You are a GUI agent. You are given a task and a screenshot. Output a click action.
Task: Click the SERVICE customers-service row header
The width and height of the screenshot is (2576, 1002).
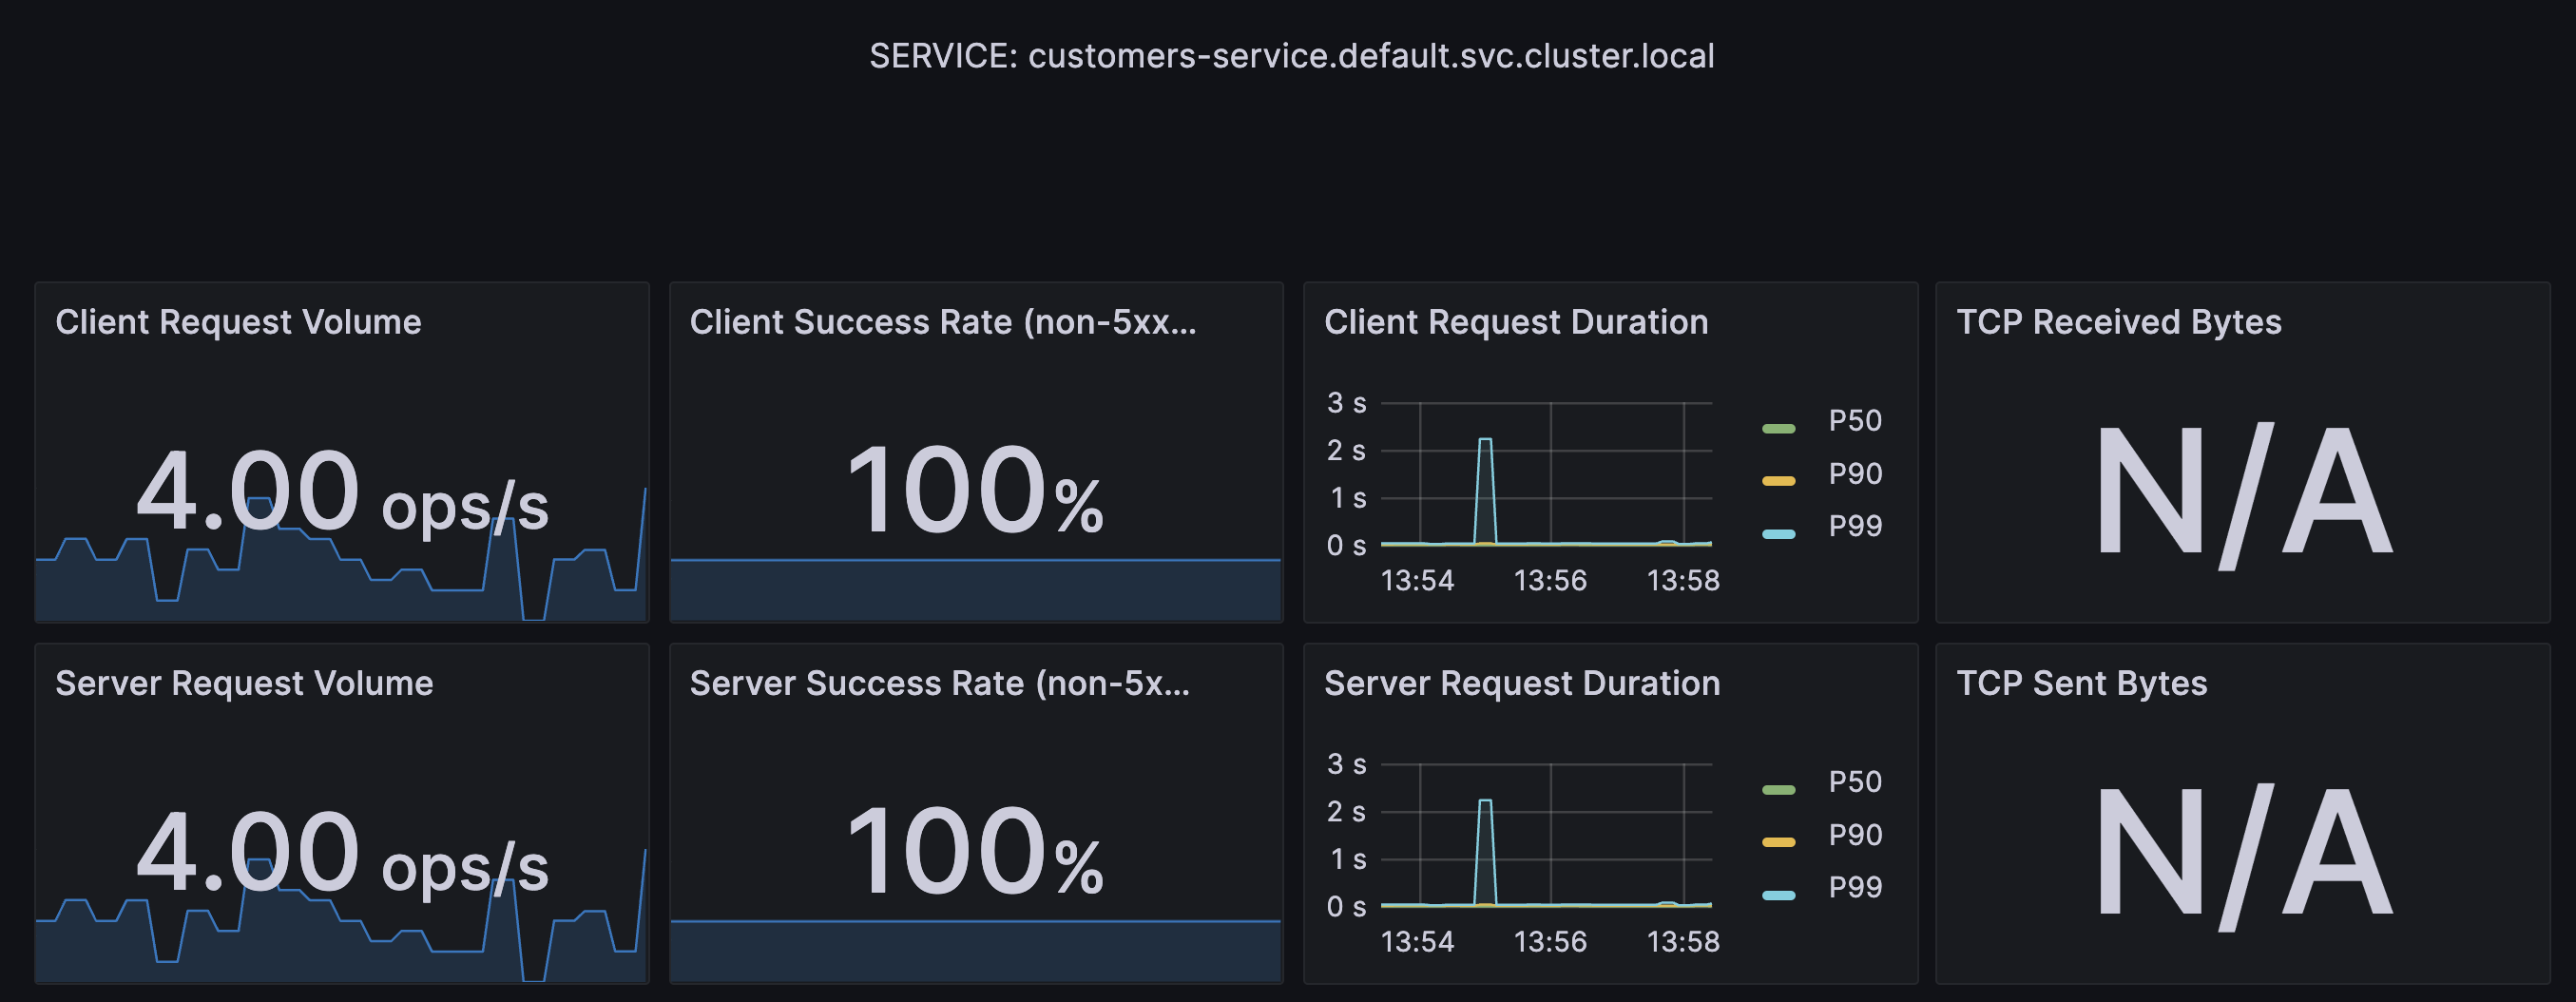pos(1292,56)
